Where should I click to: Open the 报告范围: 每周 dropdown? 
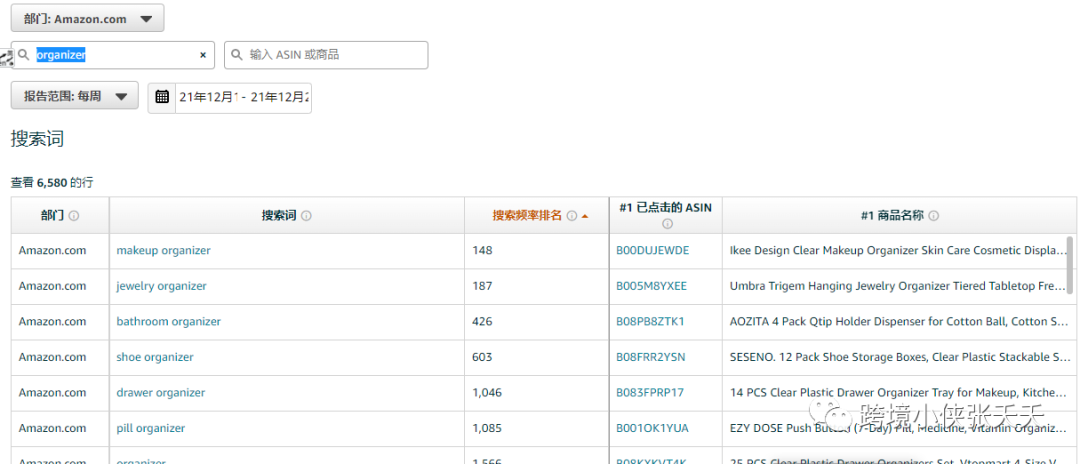pos(74,96)
